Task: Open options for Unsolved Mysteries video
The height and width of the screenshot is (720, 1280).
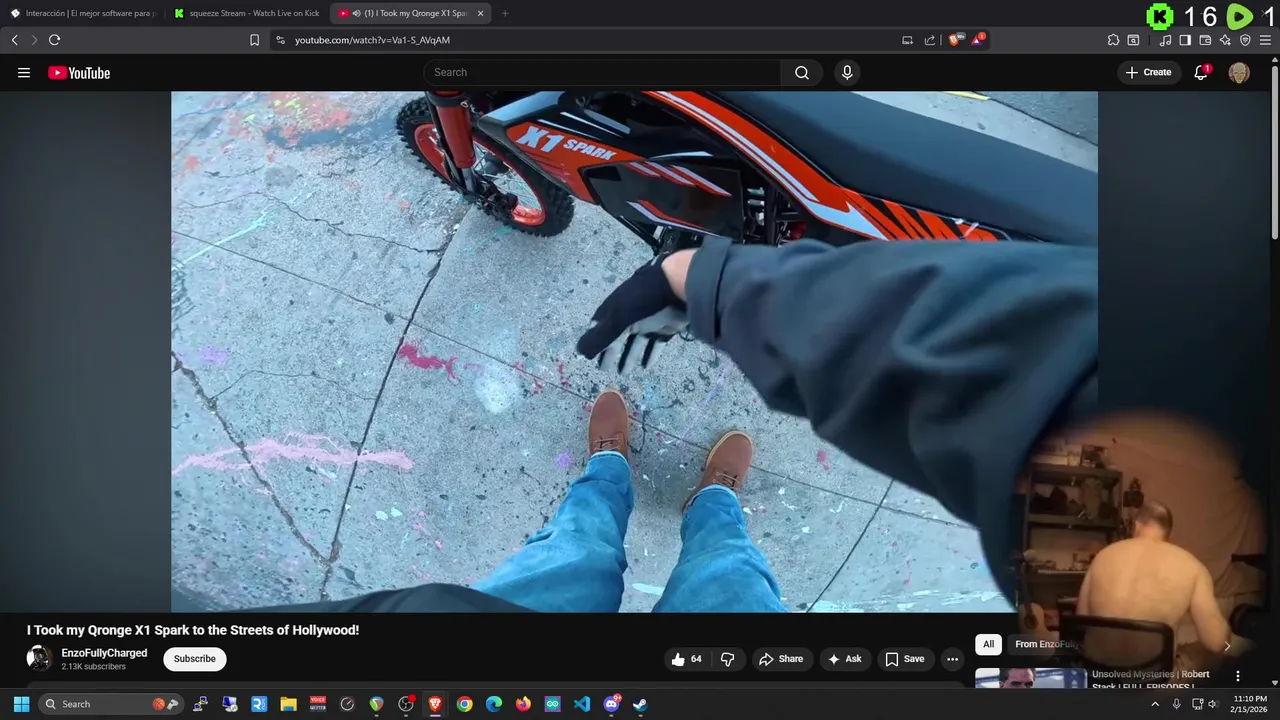Action: [1238, 676]
